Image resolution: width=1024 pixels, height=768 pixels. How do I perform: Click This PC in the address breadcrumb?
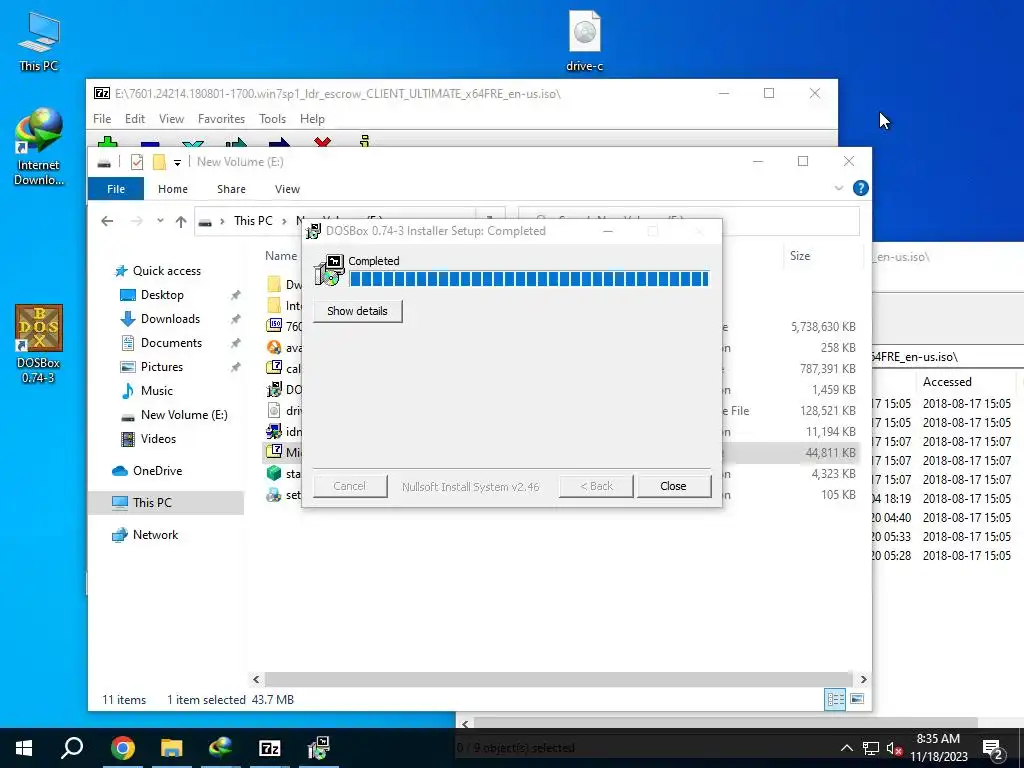[x=253, y=221]
